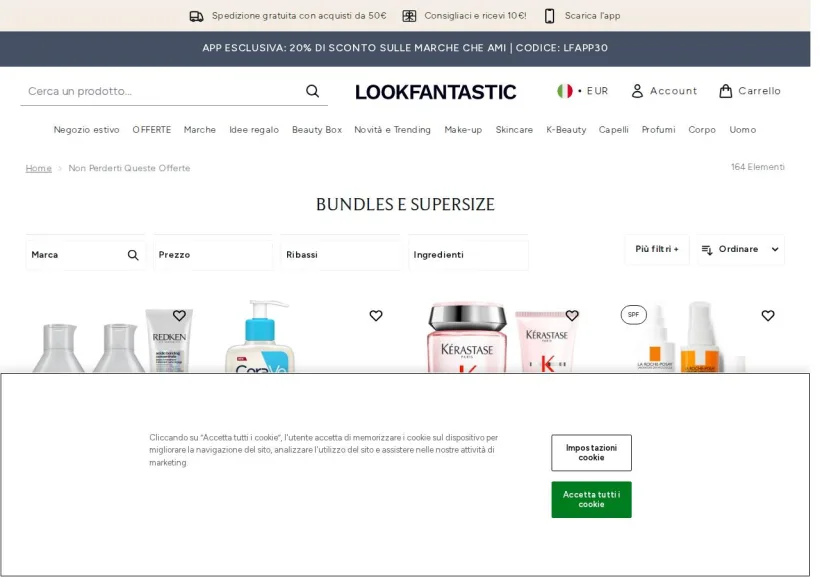
Task: Open the K-Beauty menu
Action: coord(566,130)
